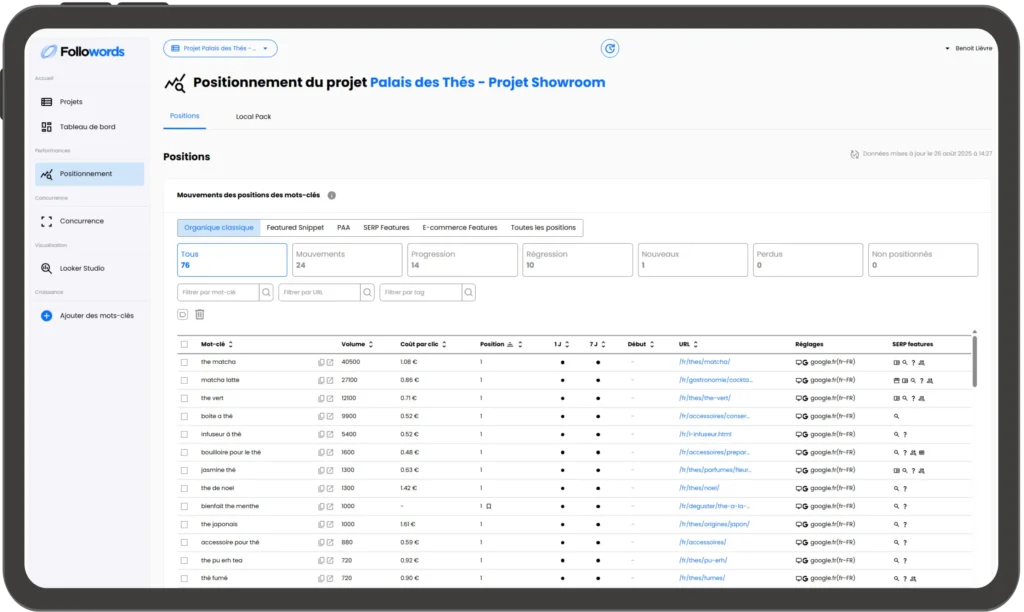Click the edit icon in matcha latte row
This screenshot has width=1024, height=612.
coord(330,380)
